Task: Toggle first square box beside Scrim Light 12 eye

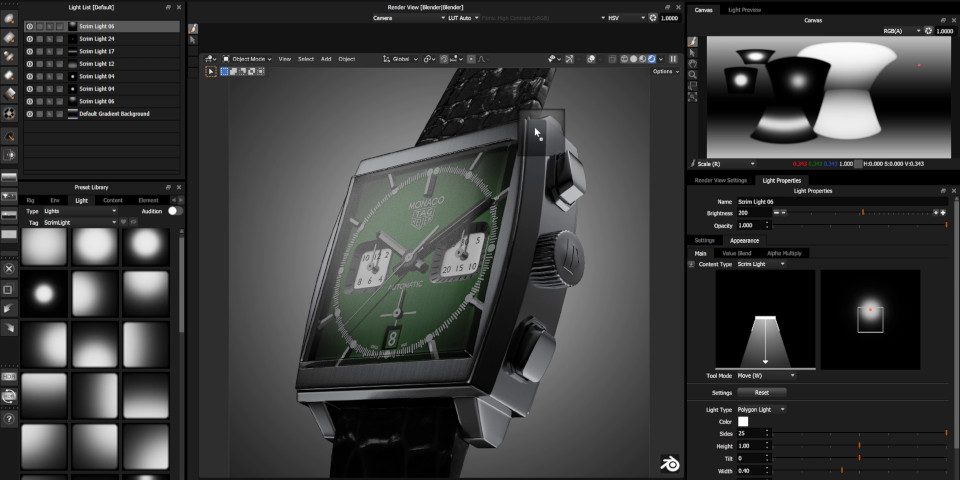Action: (x=40, y=64)
